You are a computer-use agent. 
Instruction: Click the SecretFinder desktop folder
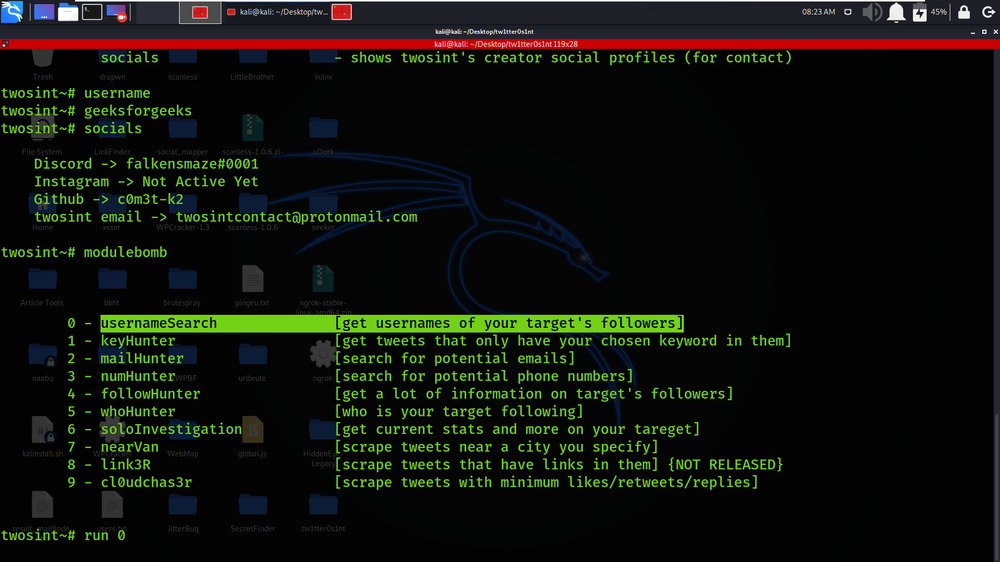(x=253, y=513)
